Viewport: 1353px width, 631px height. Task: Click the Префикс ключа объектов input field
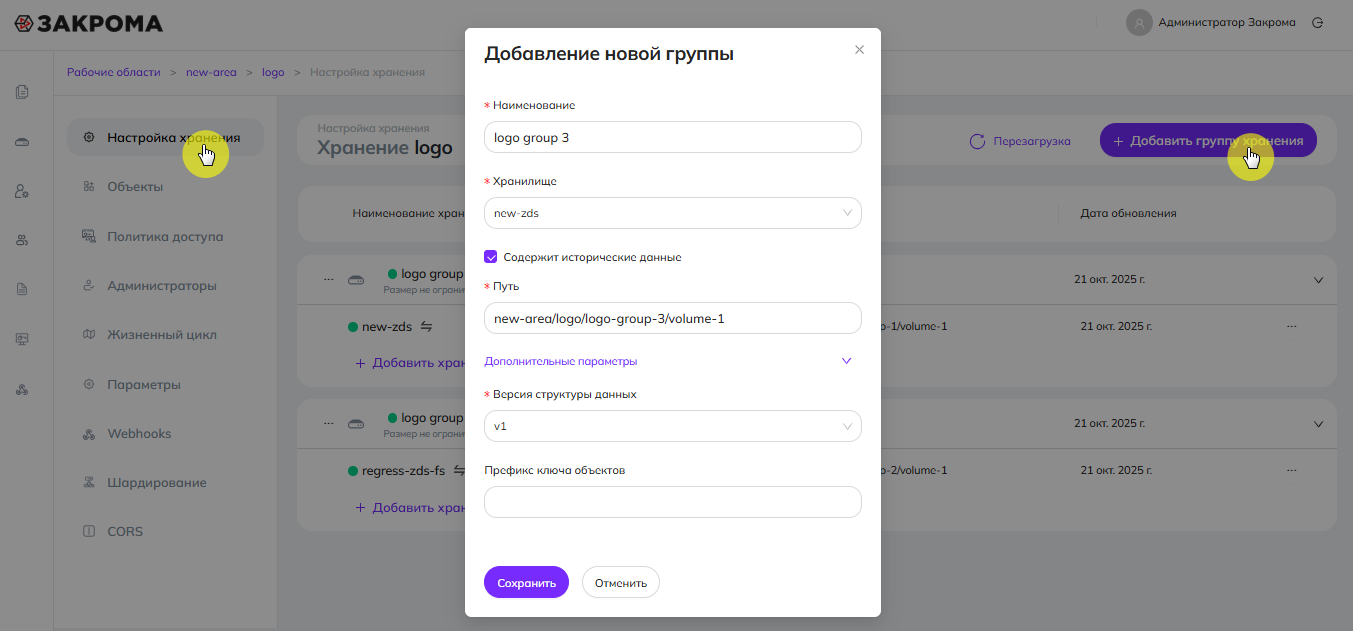pos(672,502)
